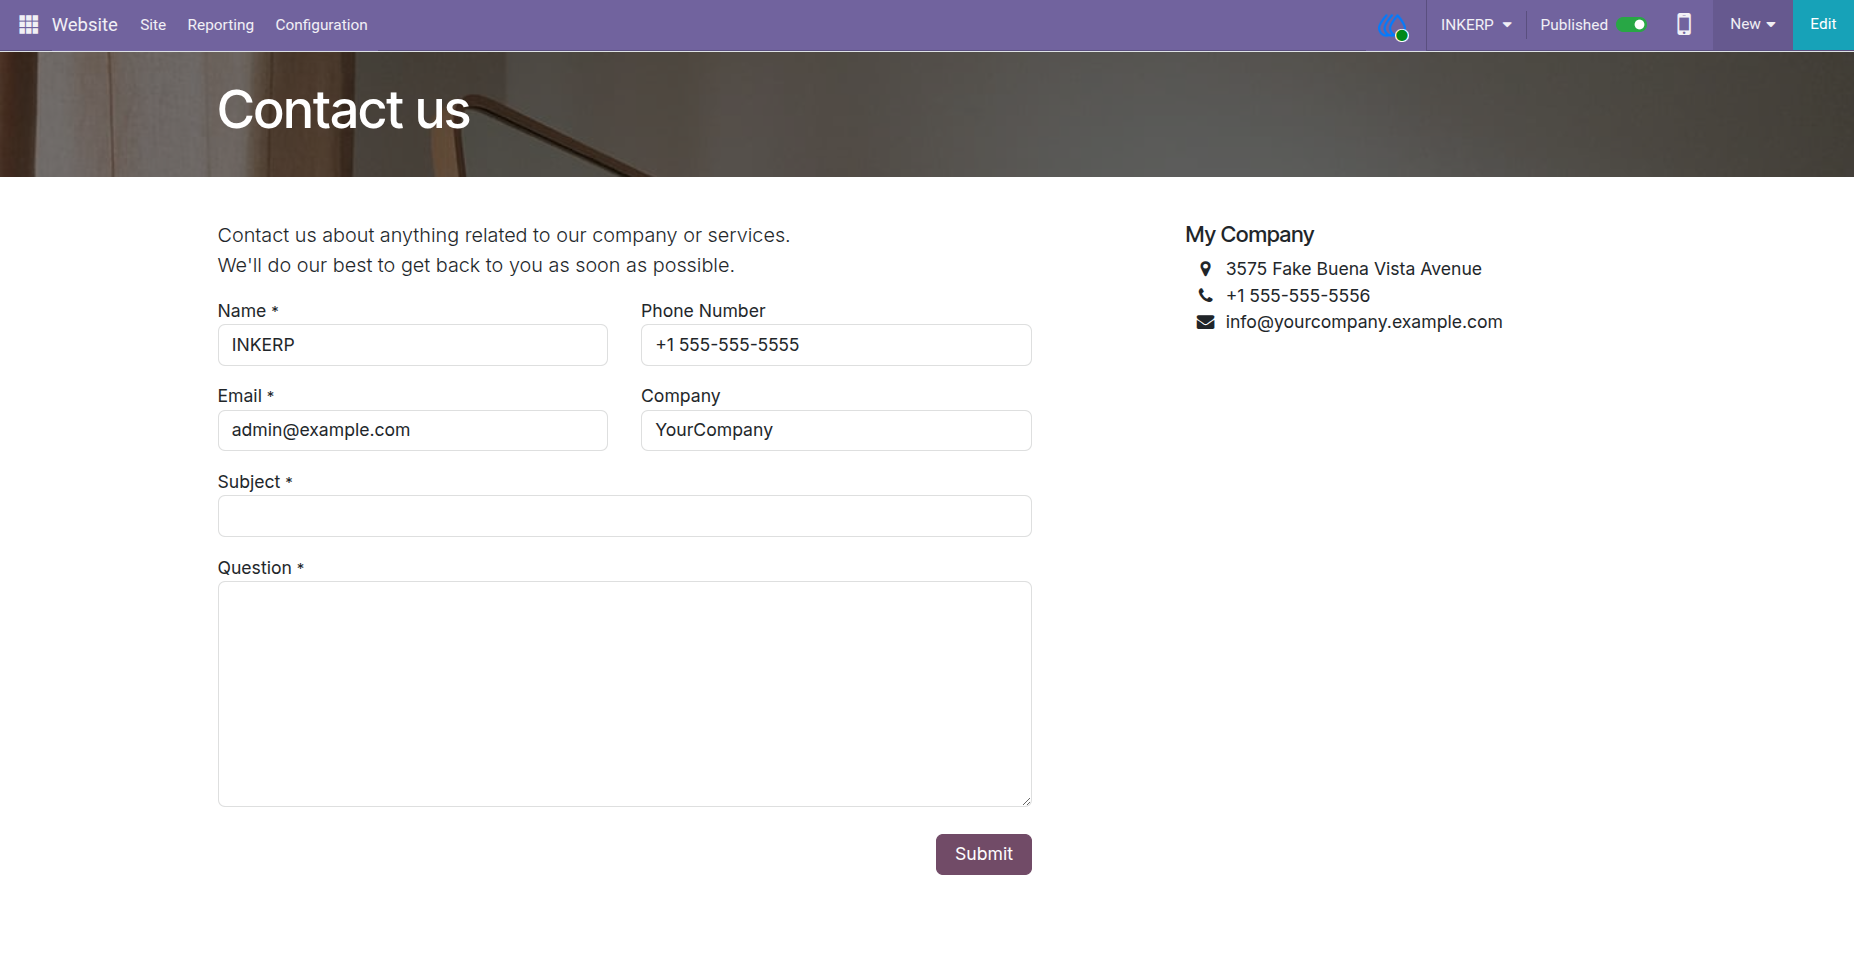Viewport: 1854px width, 966px height.
Task: Focus the Company input field
Action: pos(836,430)
